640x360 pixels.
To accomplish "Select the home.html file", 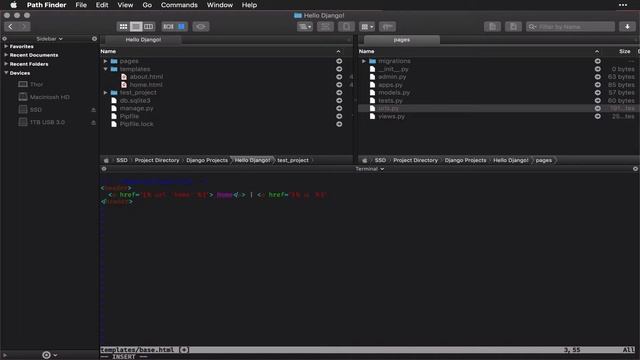I will tap(146, 84).
